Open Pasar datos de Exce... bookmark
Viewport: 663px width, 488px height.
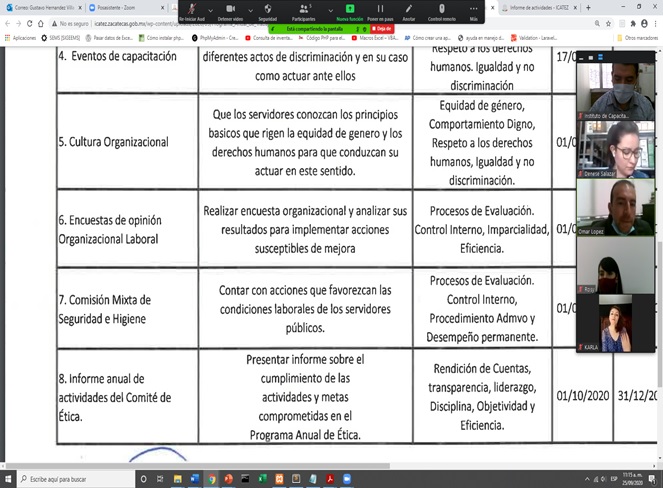109,38
